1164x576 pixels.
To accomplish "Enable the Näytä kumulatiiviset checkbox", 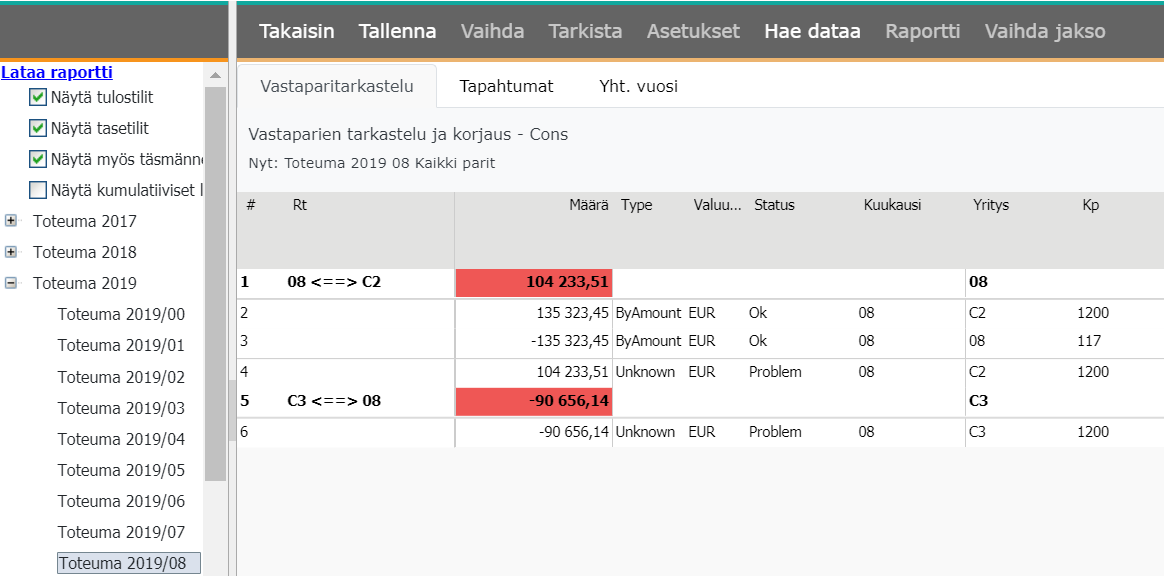I will tap(38, 191).
